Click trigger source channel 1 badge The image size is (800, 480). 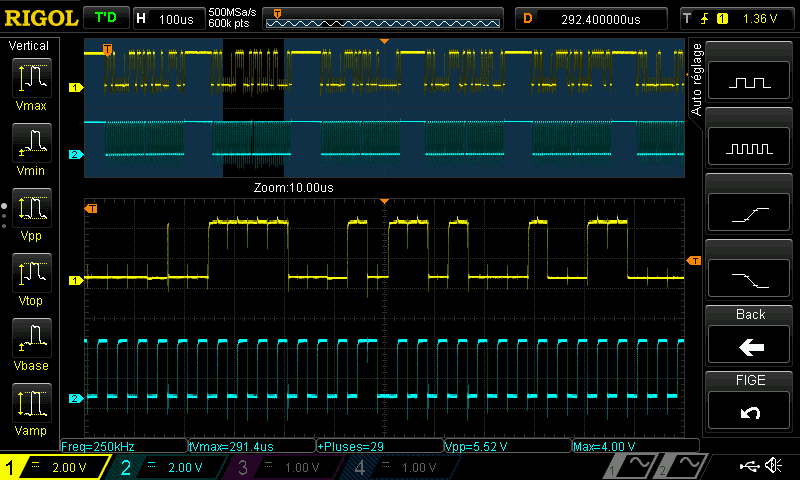tap(722, 19)
